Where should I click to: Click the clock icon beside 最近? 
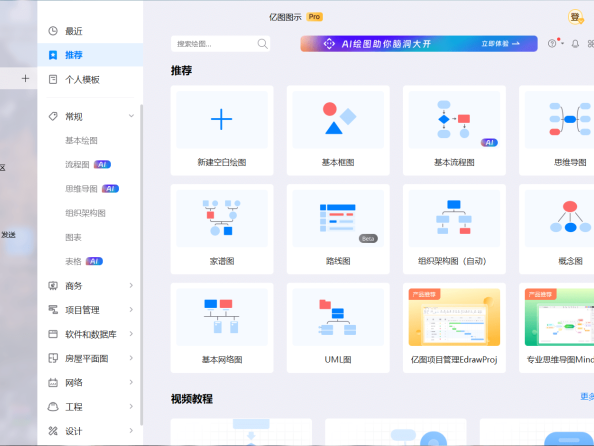tap(53, 31)
